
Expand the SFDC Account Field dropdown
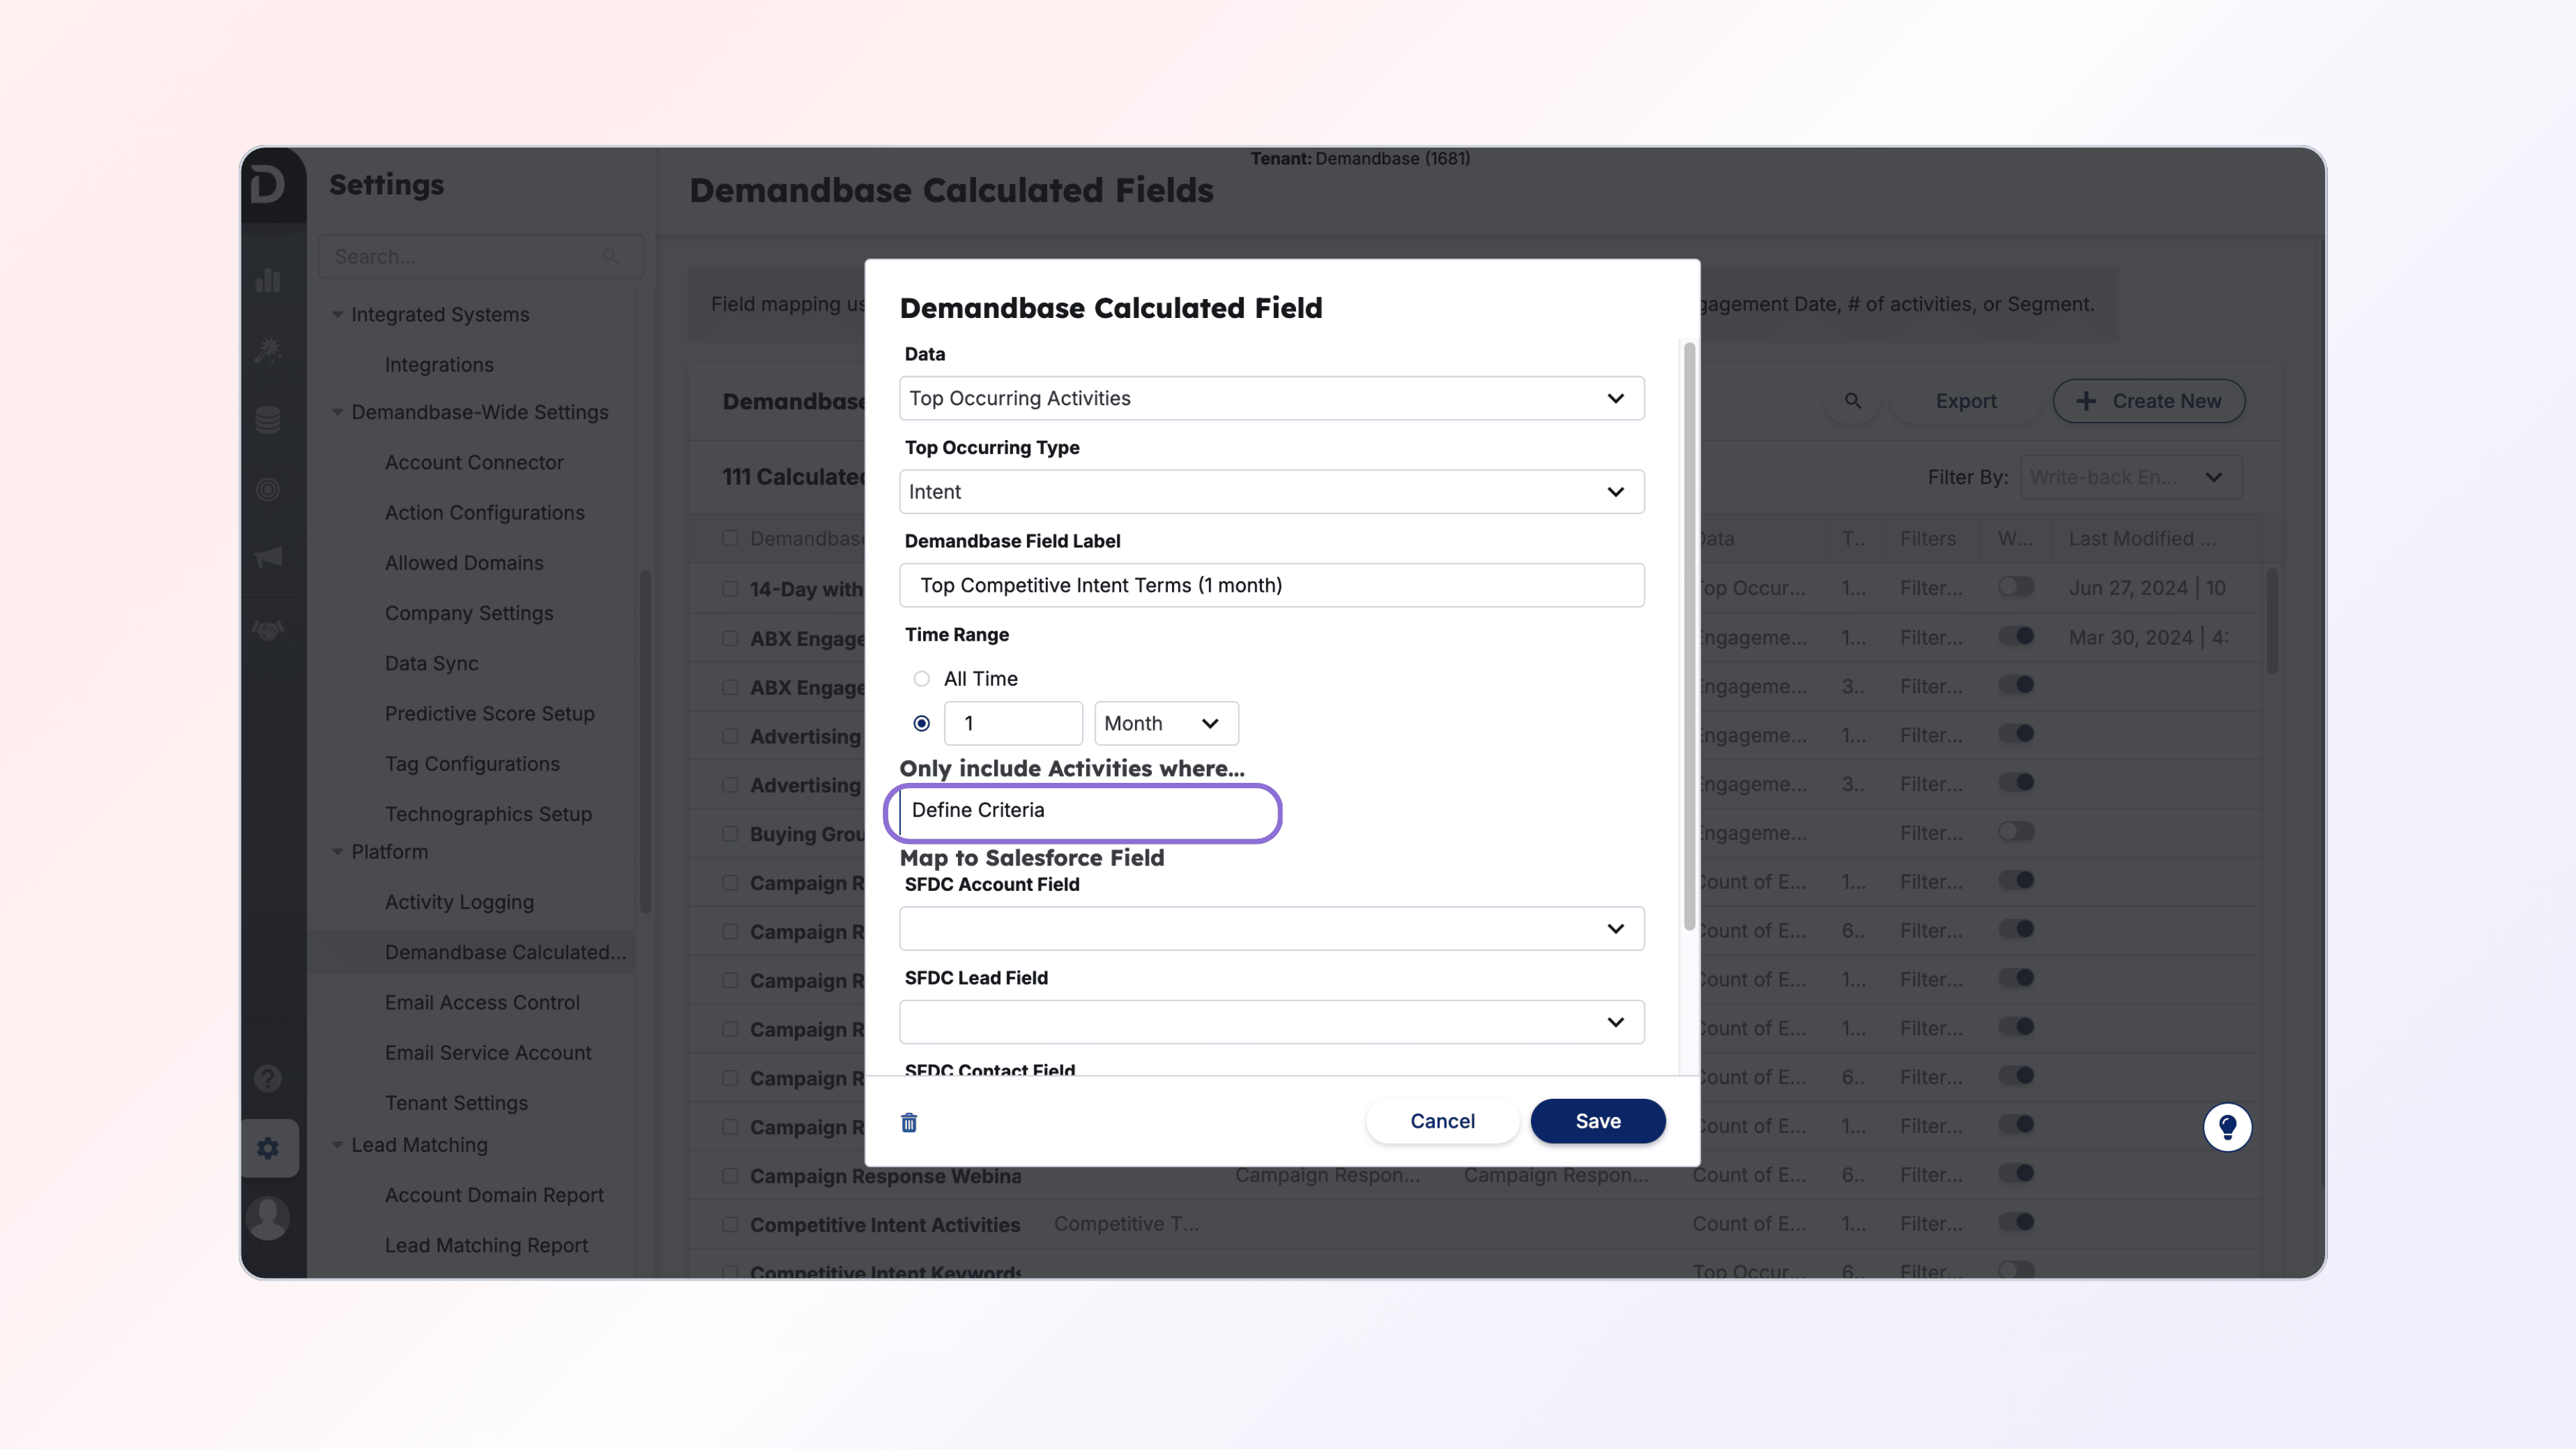pos(1271,929)
